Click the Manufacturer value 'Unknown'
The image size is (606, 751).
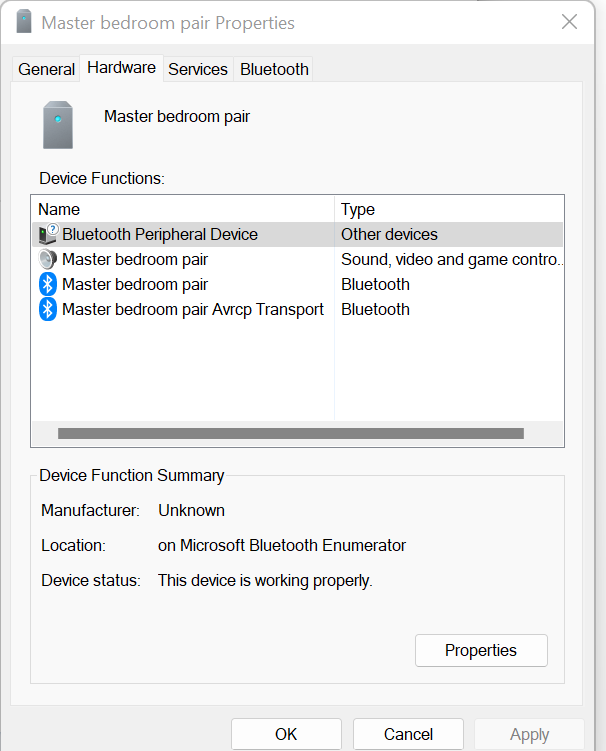tap(191, 511)
